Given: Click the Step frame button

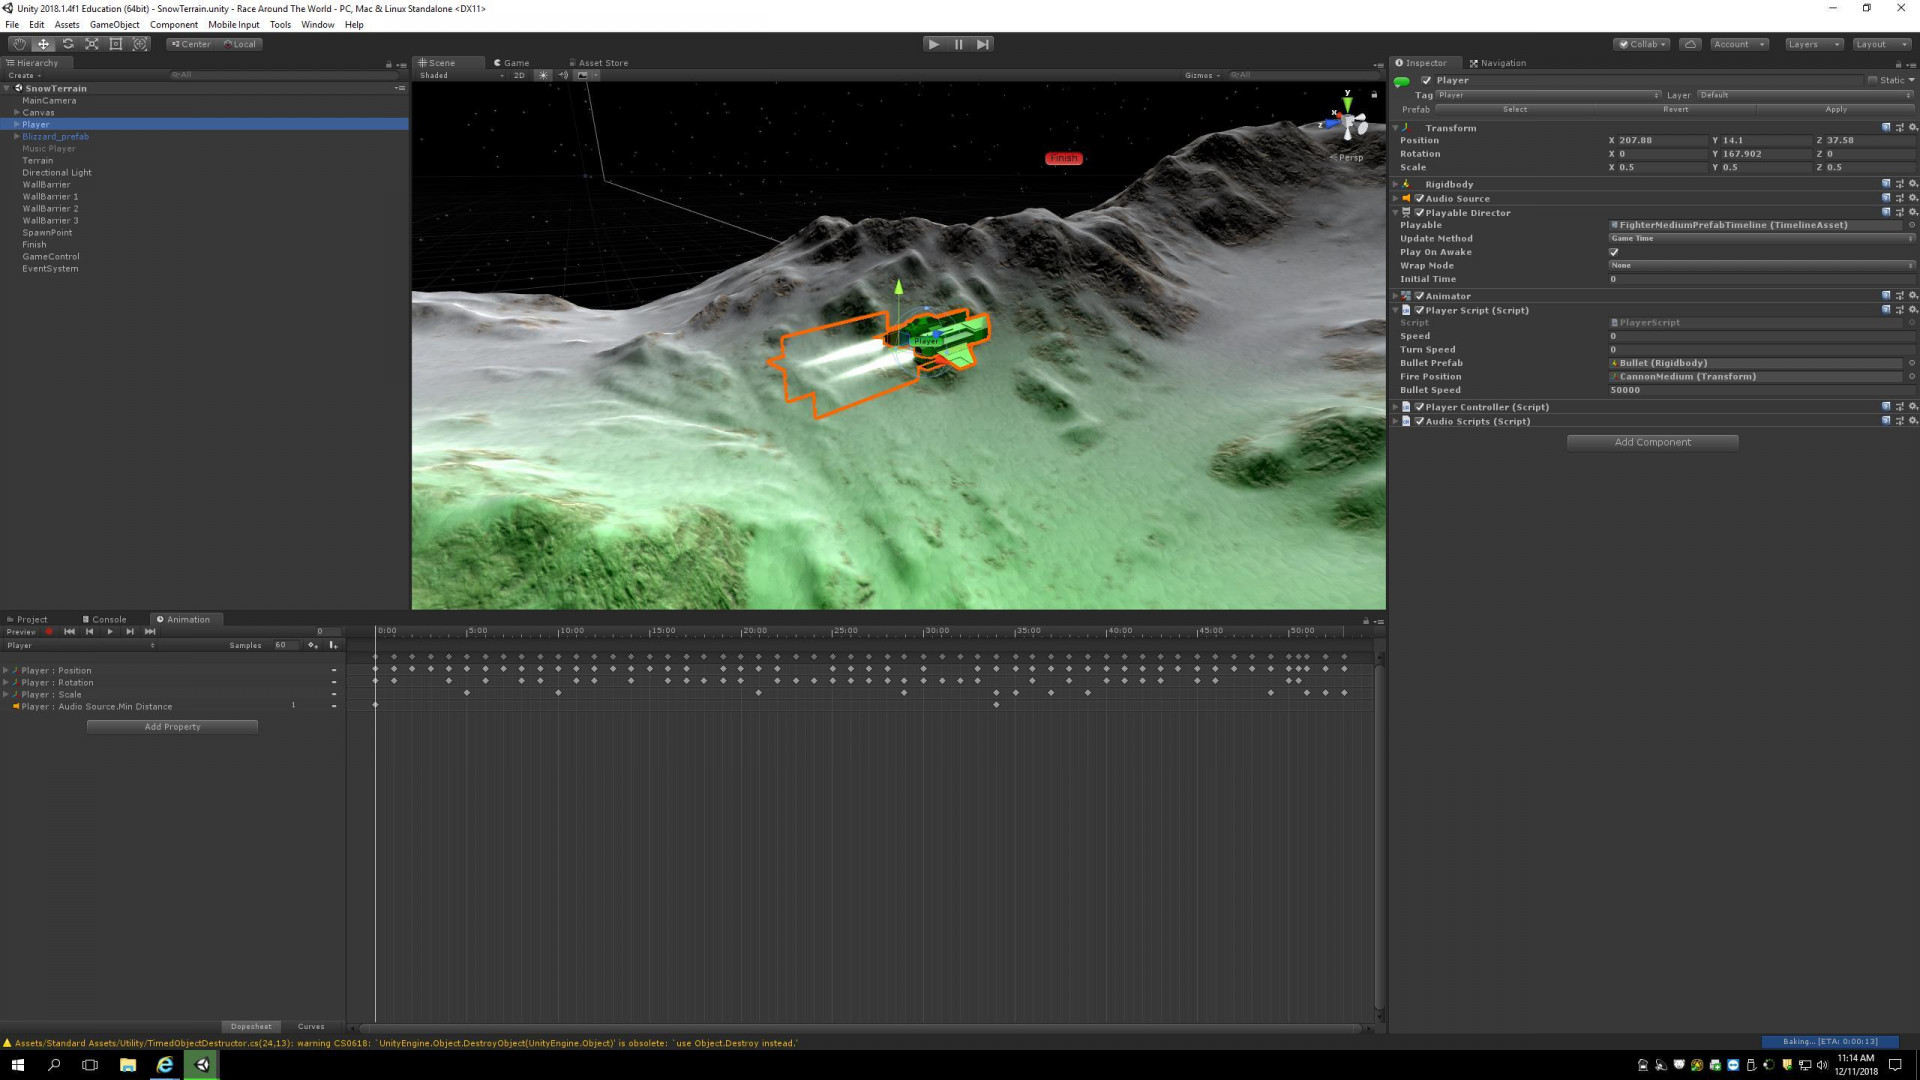Looking at the screenshot, I should (983, 44).
